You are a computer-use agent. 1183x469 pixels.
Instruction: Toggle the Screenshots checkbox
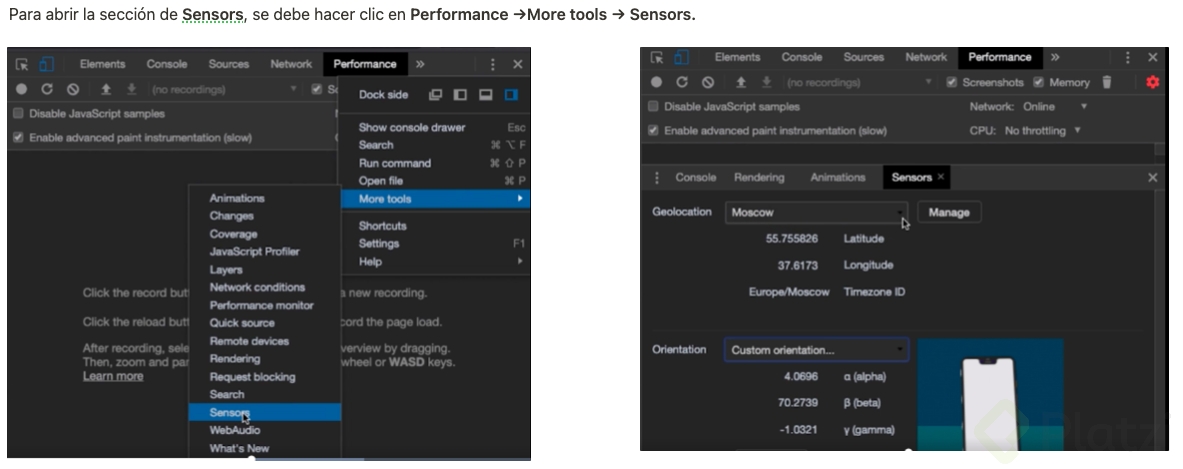(952, 82)
